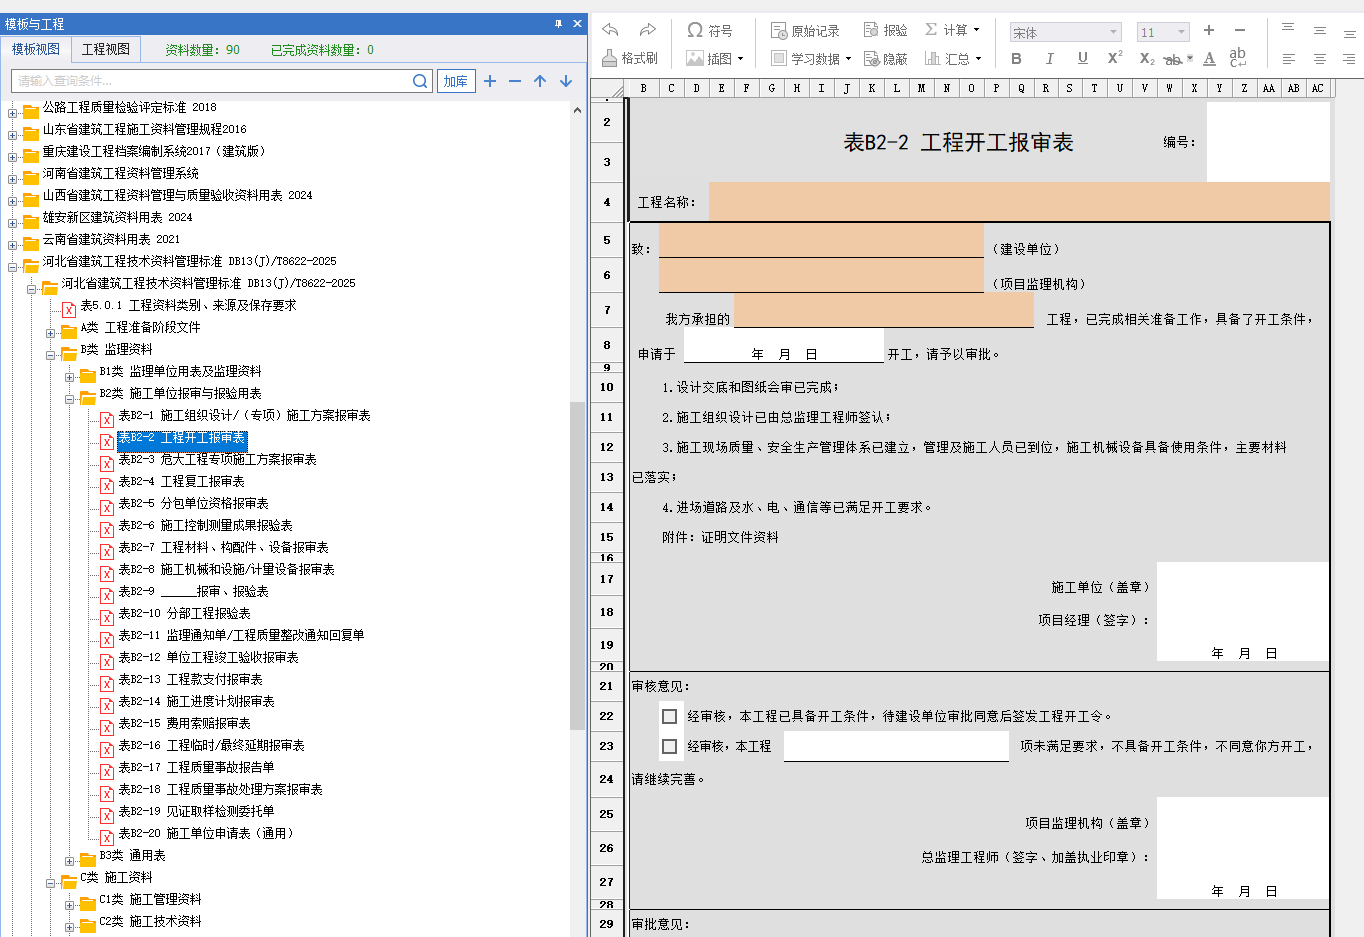Click the Bold formatting icon
The width and height of the screenshot is (1364, 937).
tap(1016, 59)
